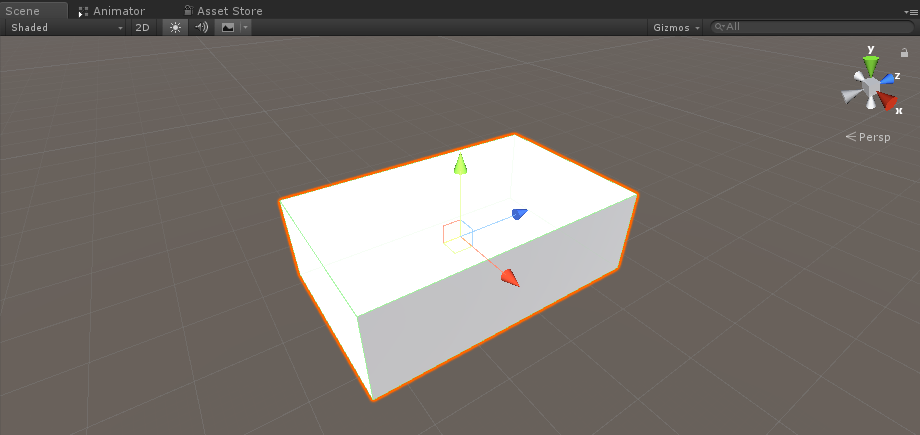Expand the Gizmos dropdown menu
Viewport: 920px width, 435px height.
pos(676,27)
